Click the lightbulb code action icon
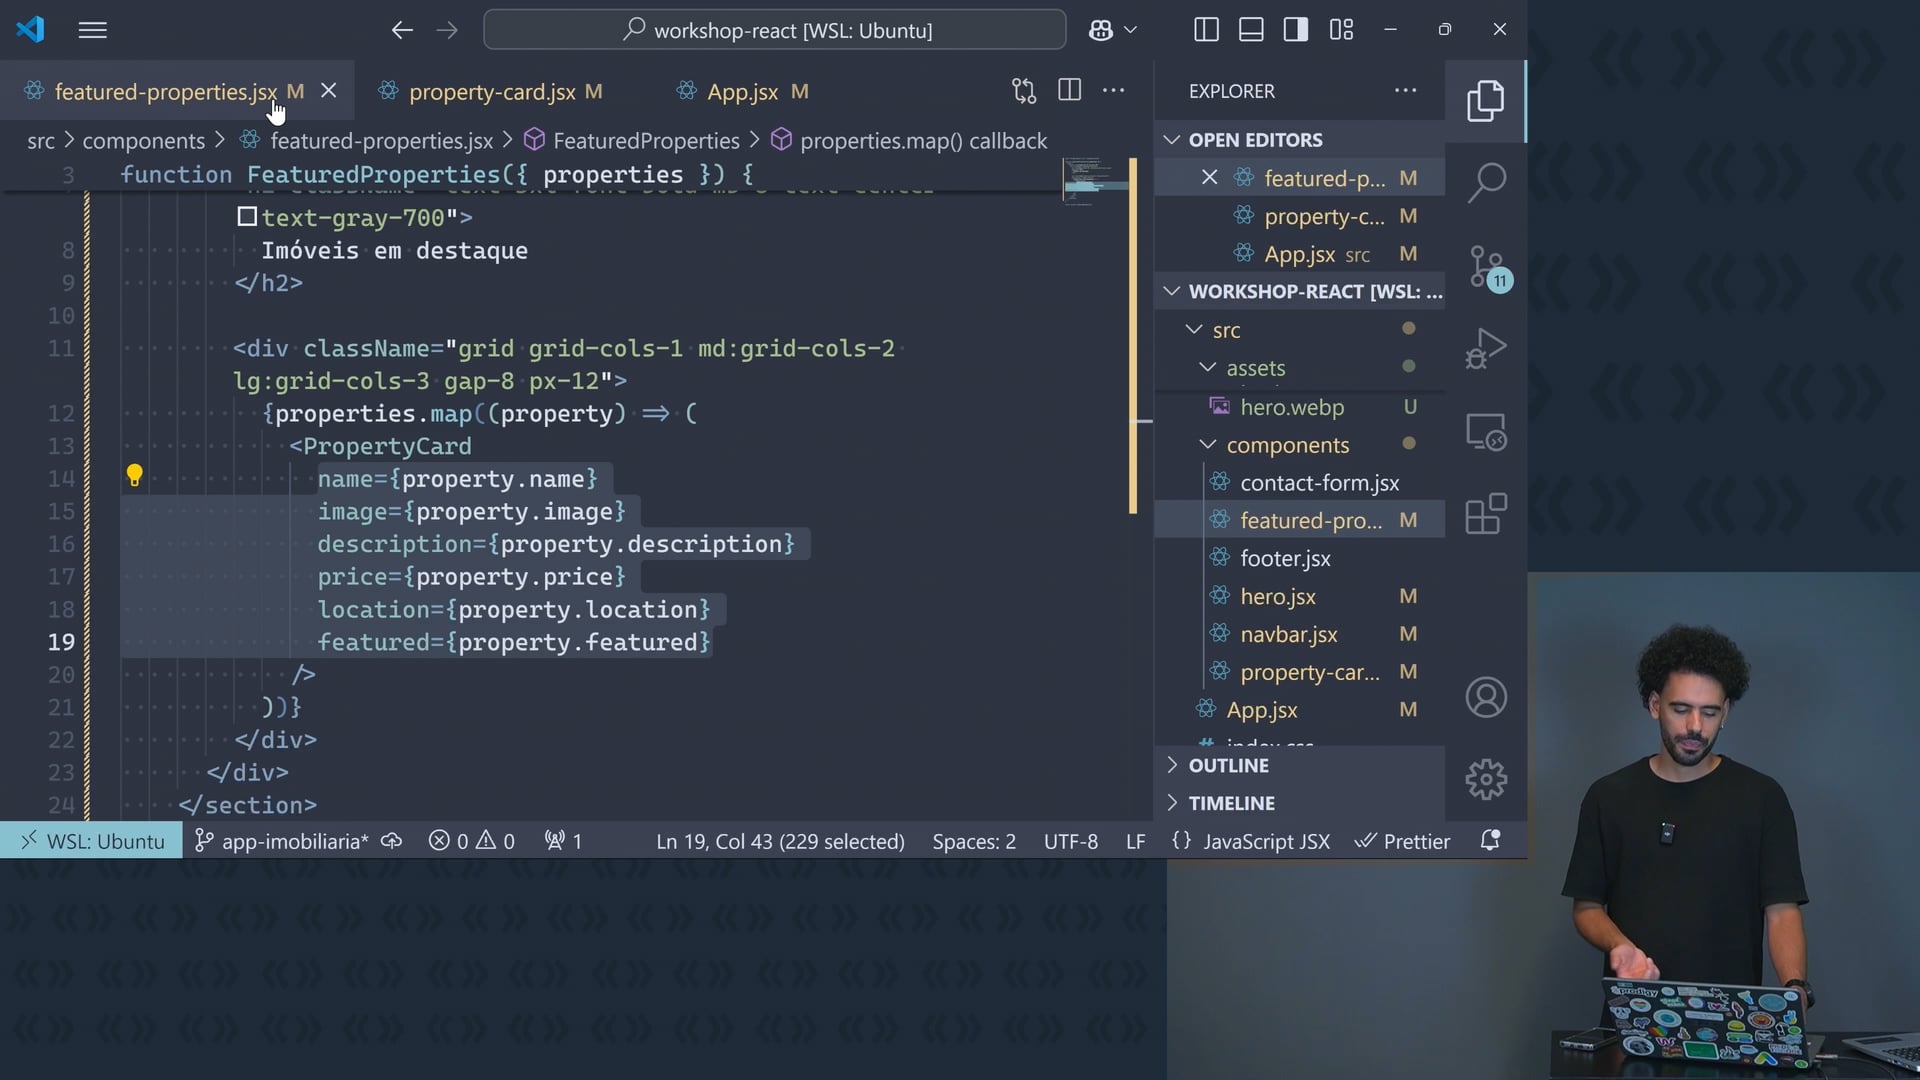The width and height of the screenshot is (1920, 1080). tap(134, 476)
